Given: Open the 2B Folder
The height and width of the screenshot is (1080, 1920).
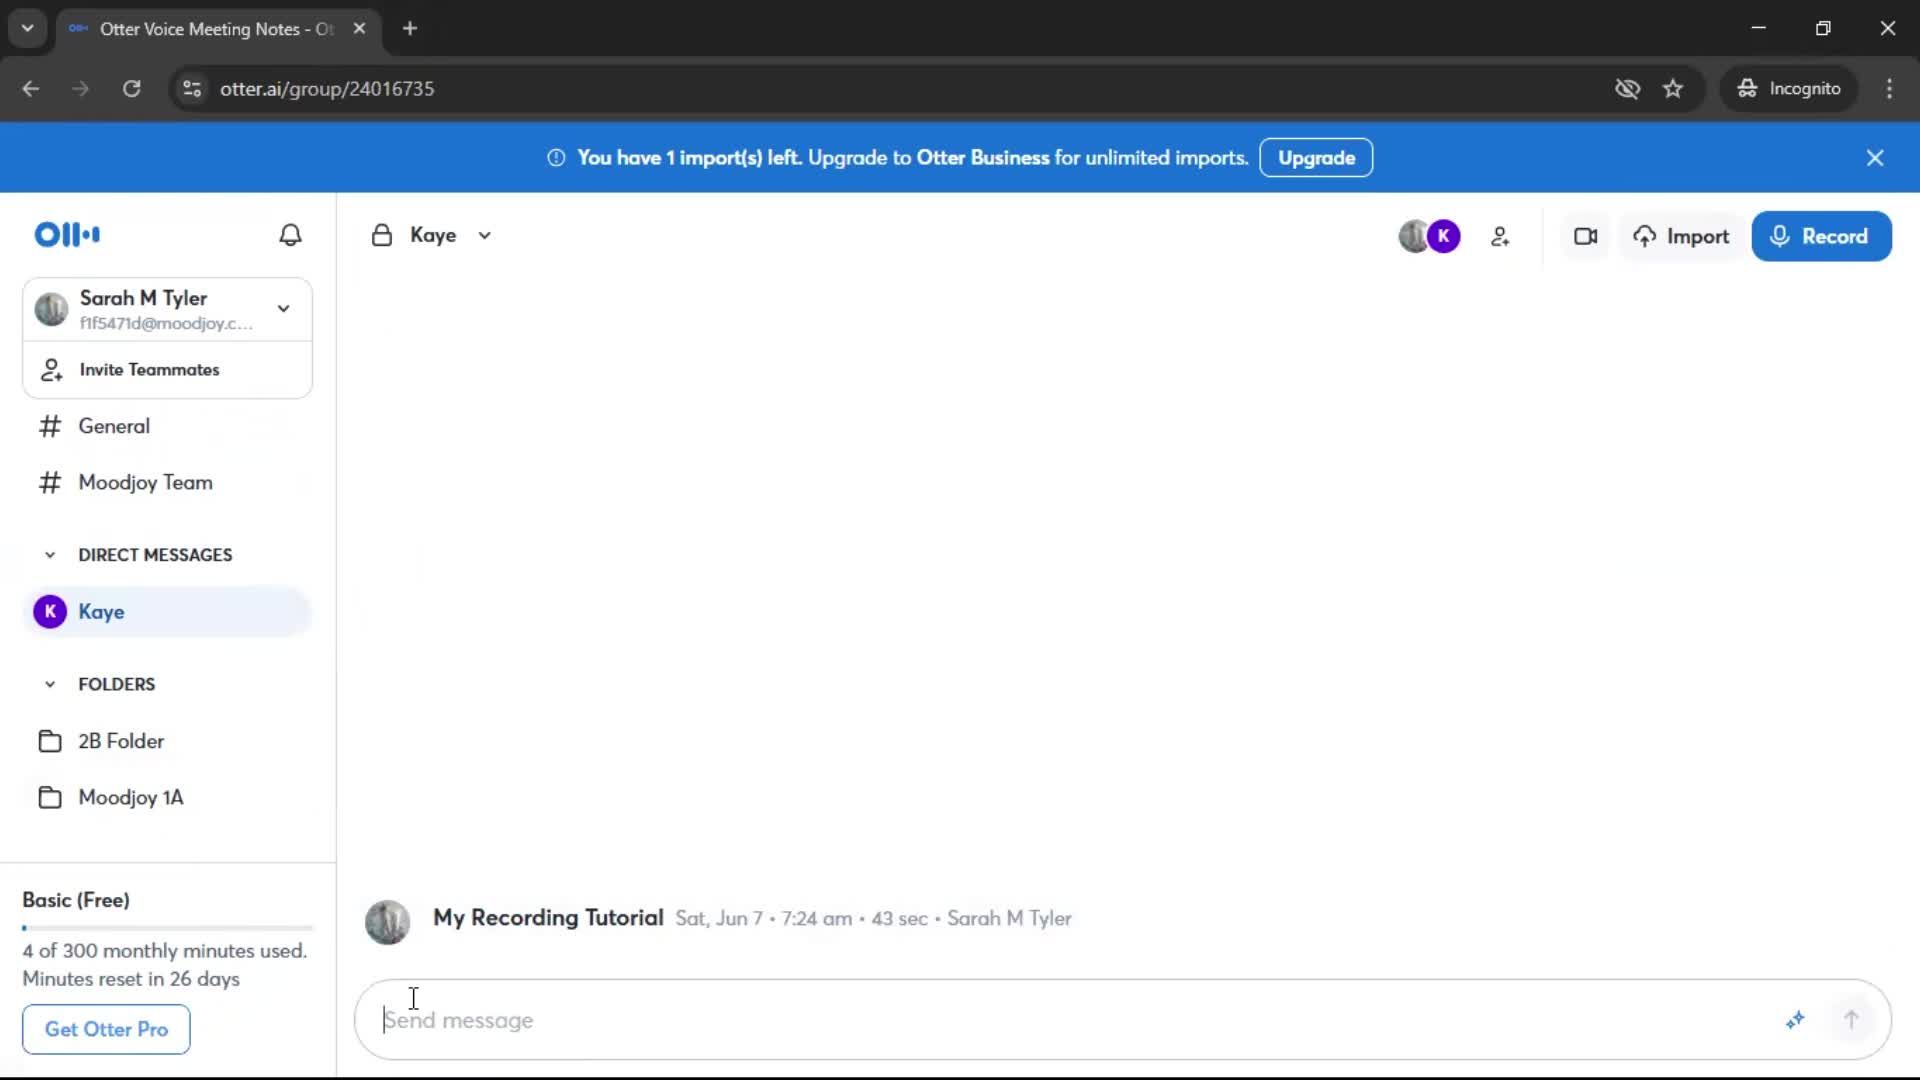Looking at the screenshot, I should point(167,742).
